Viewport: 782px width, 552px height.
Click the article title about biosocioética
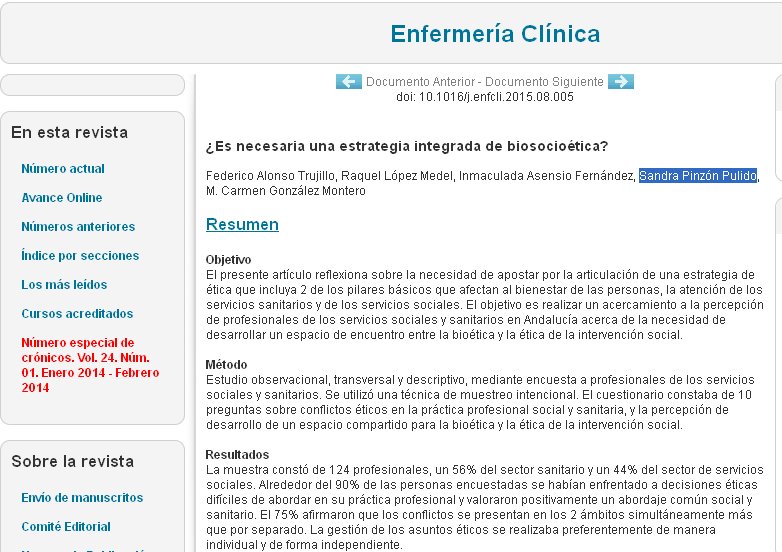(x=406, y=146)
